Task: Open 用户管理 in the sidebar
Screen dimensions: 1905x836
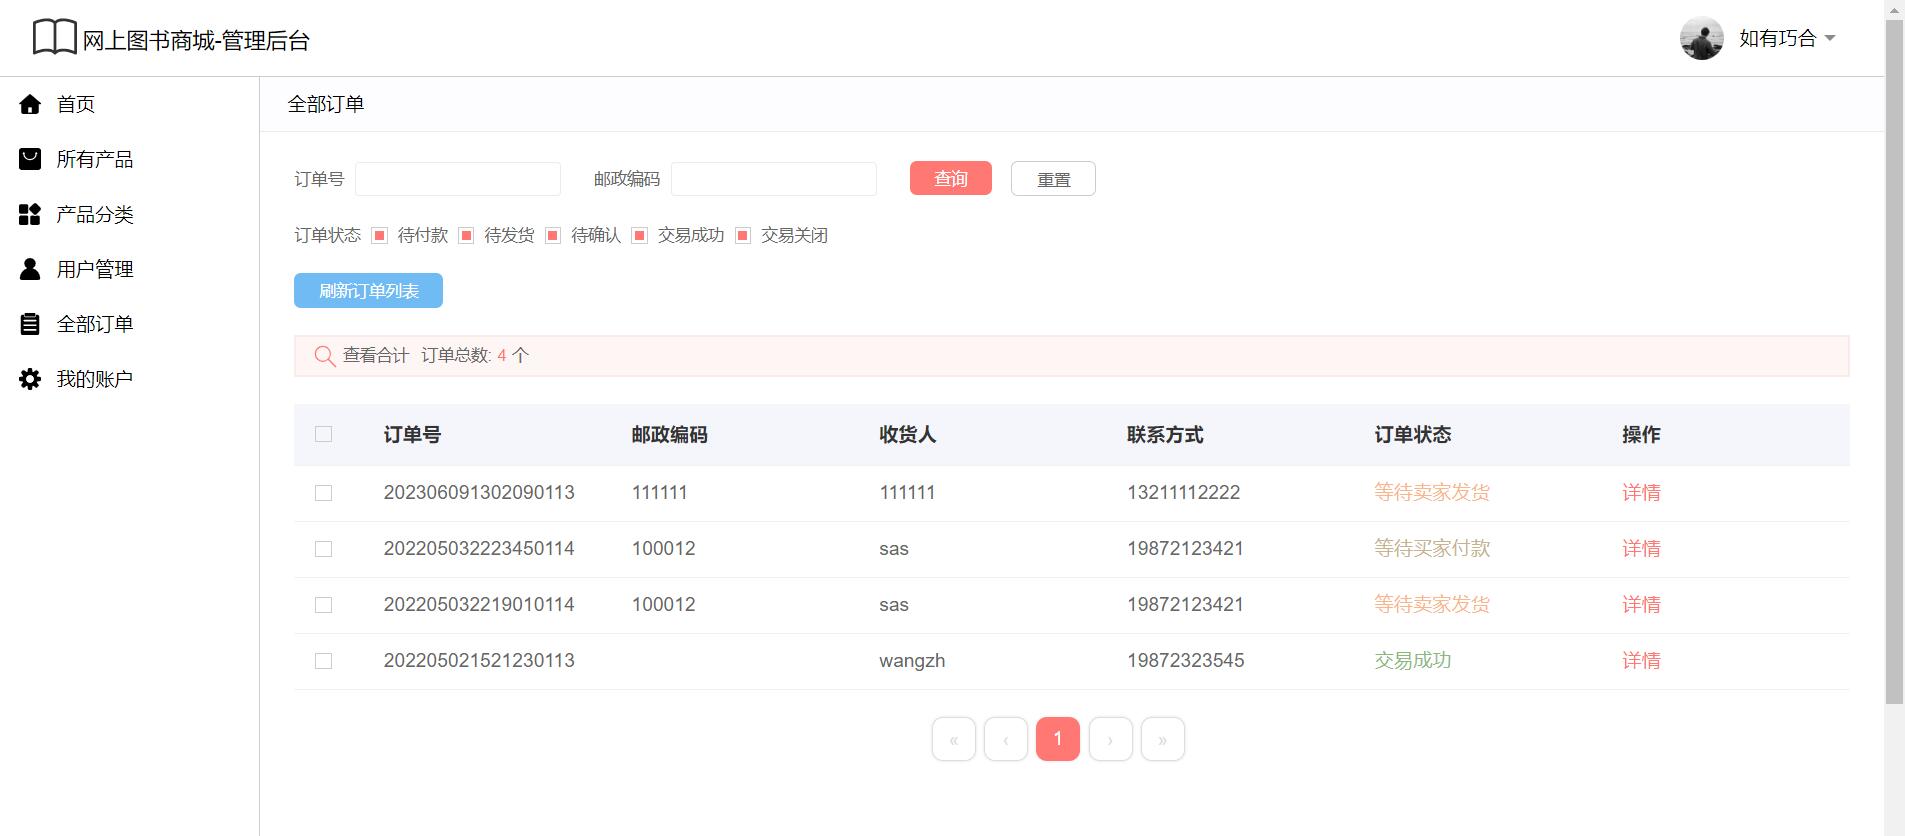Action: point(95,269)
